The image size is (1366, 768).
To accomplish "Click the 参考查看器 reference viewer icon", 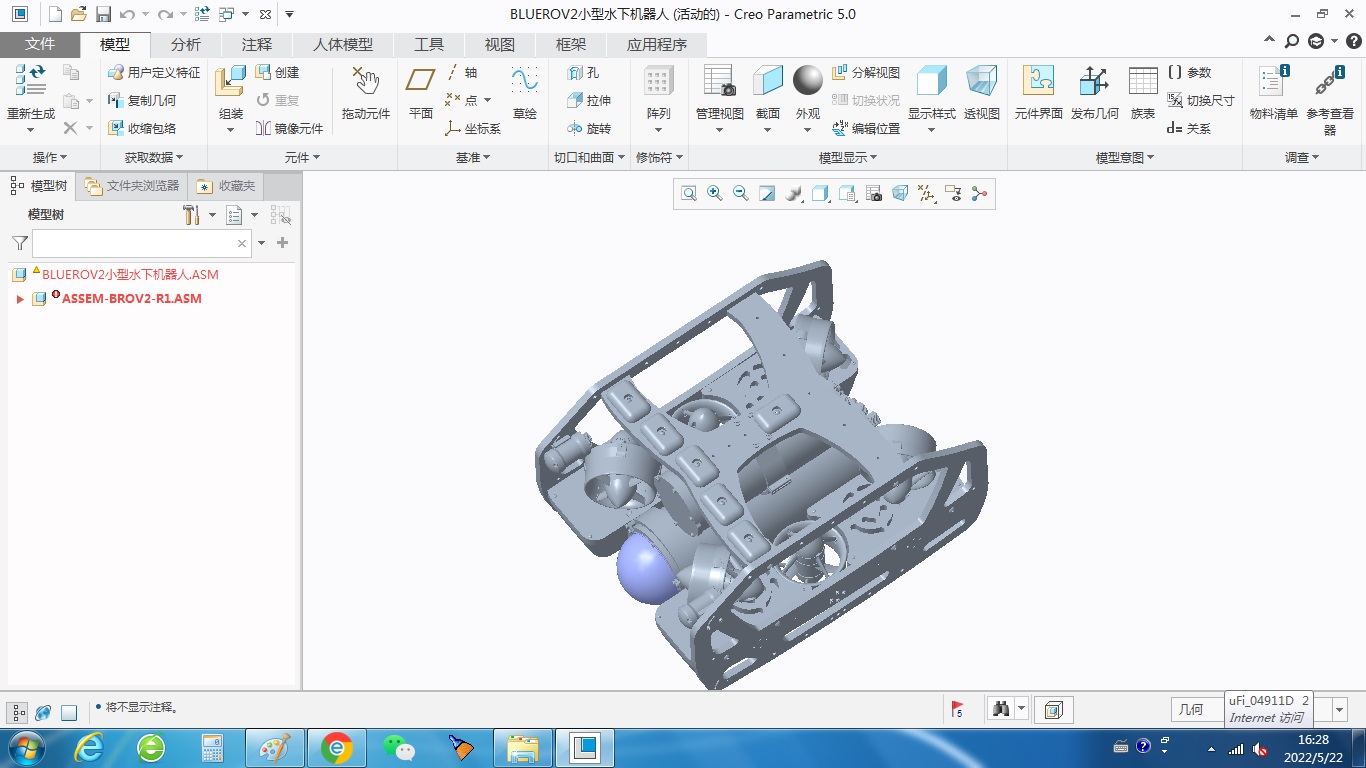I will coord(1329,83).
